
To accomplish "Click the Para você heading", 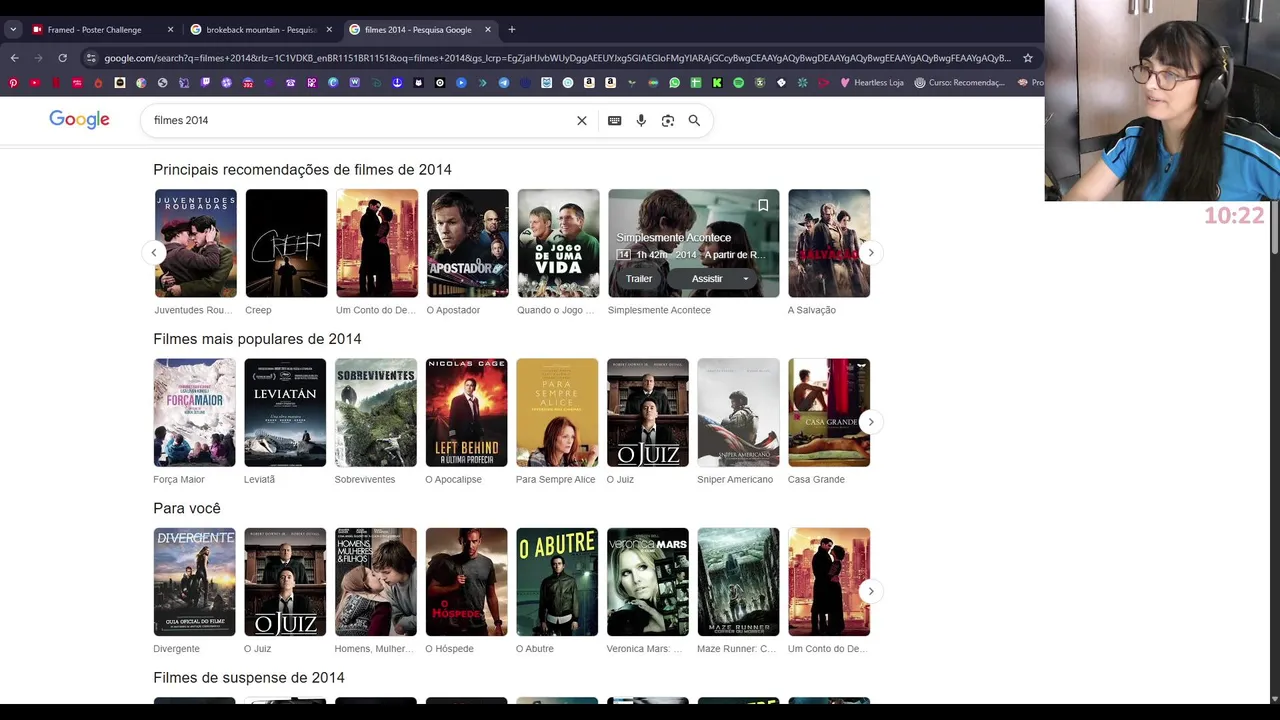I will point(187,508).
